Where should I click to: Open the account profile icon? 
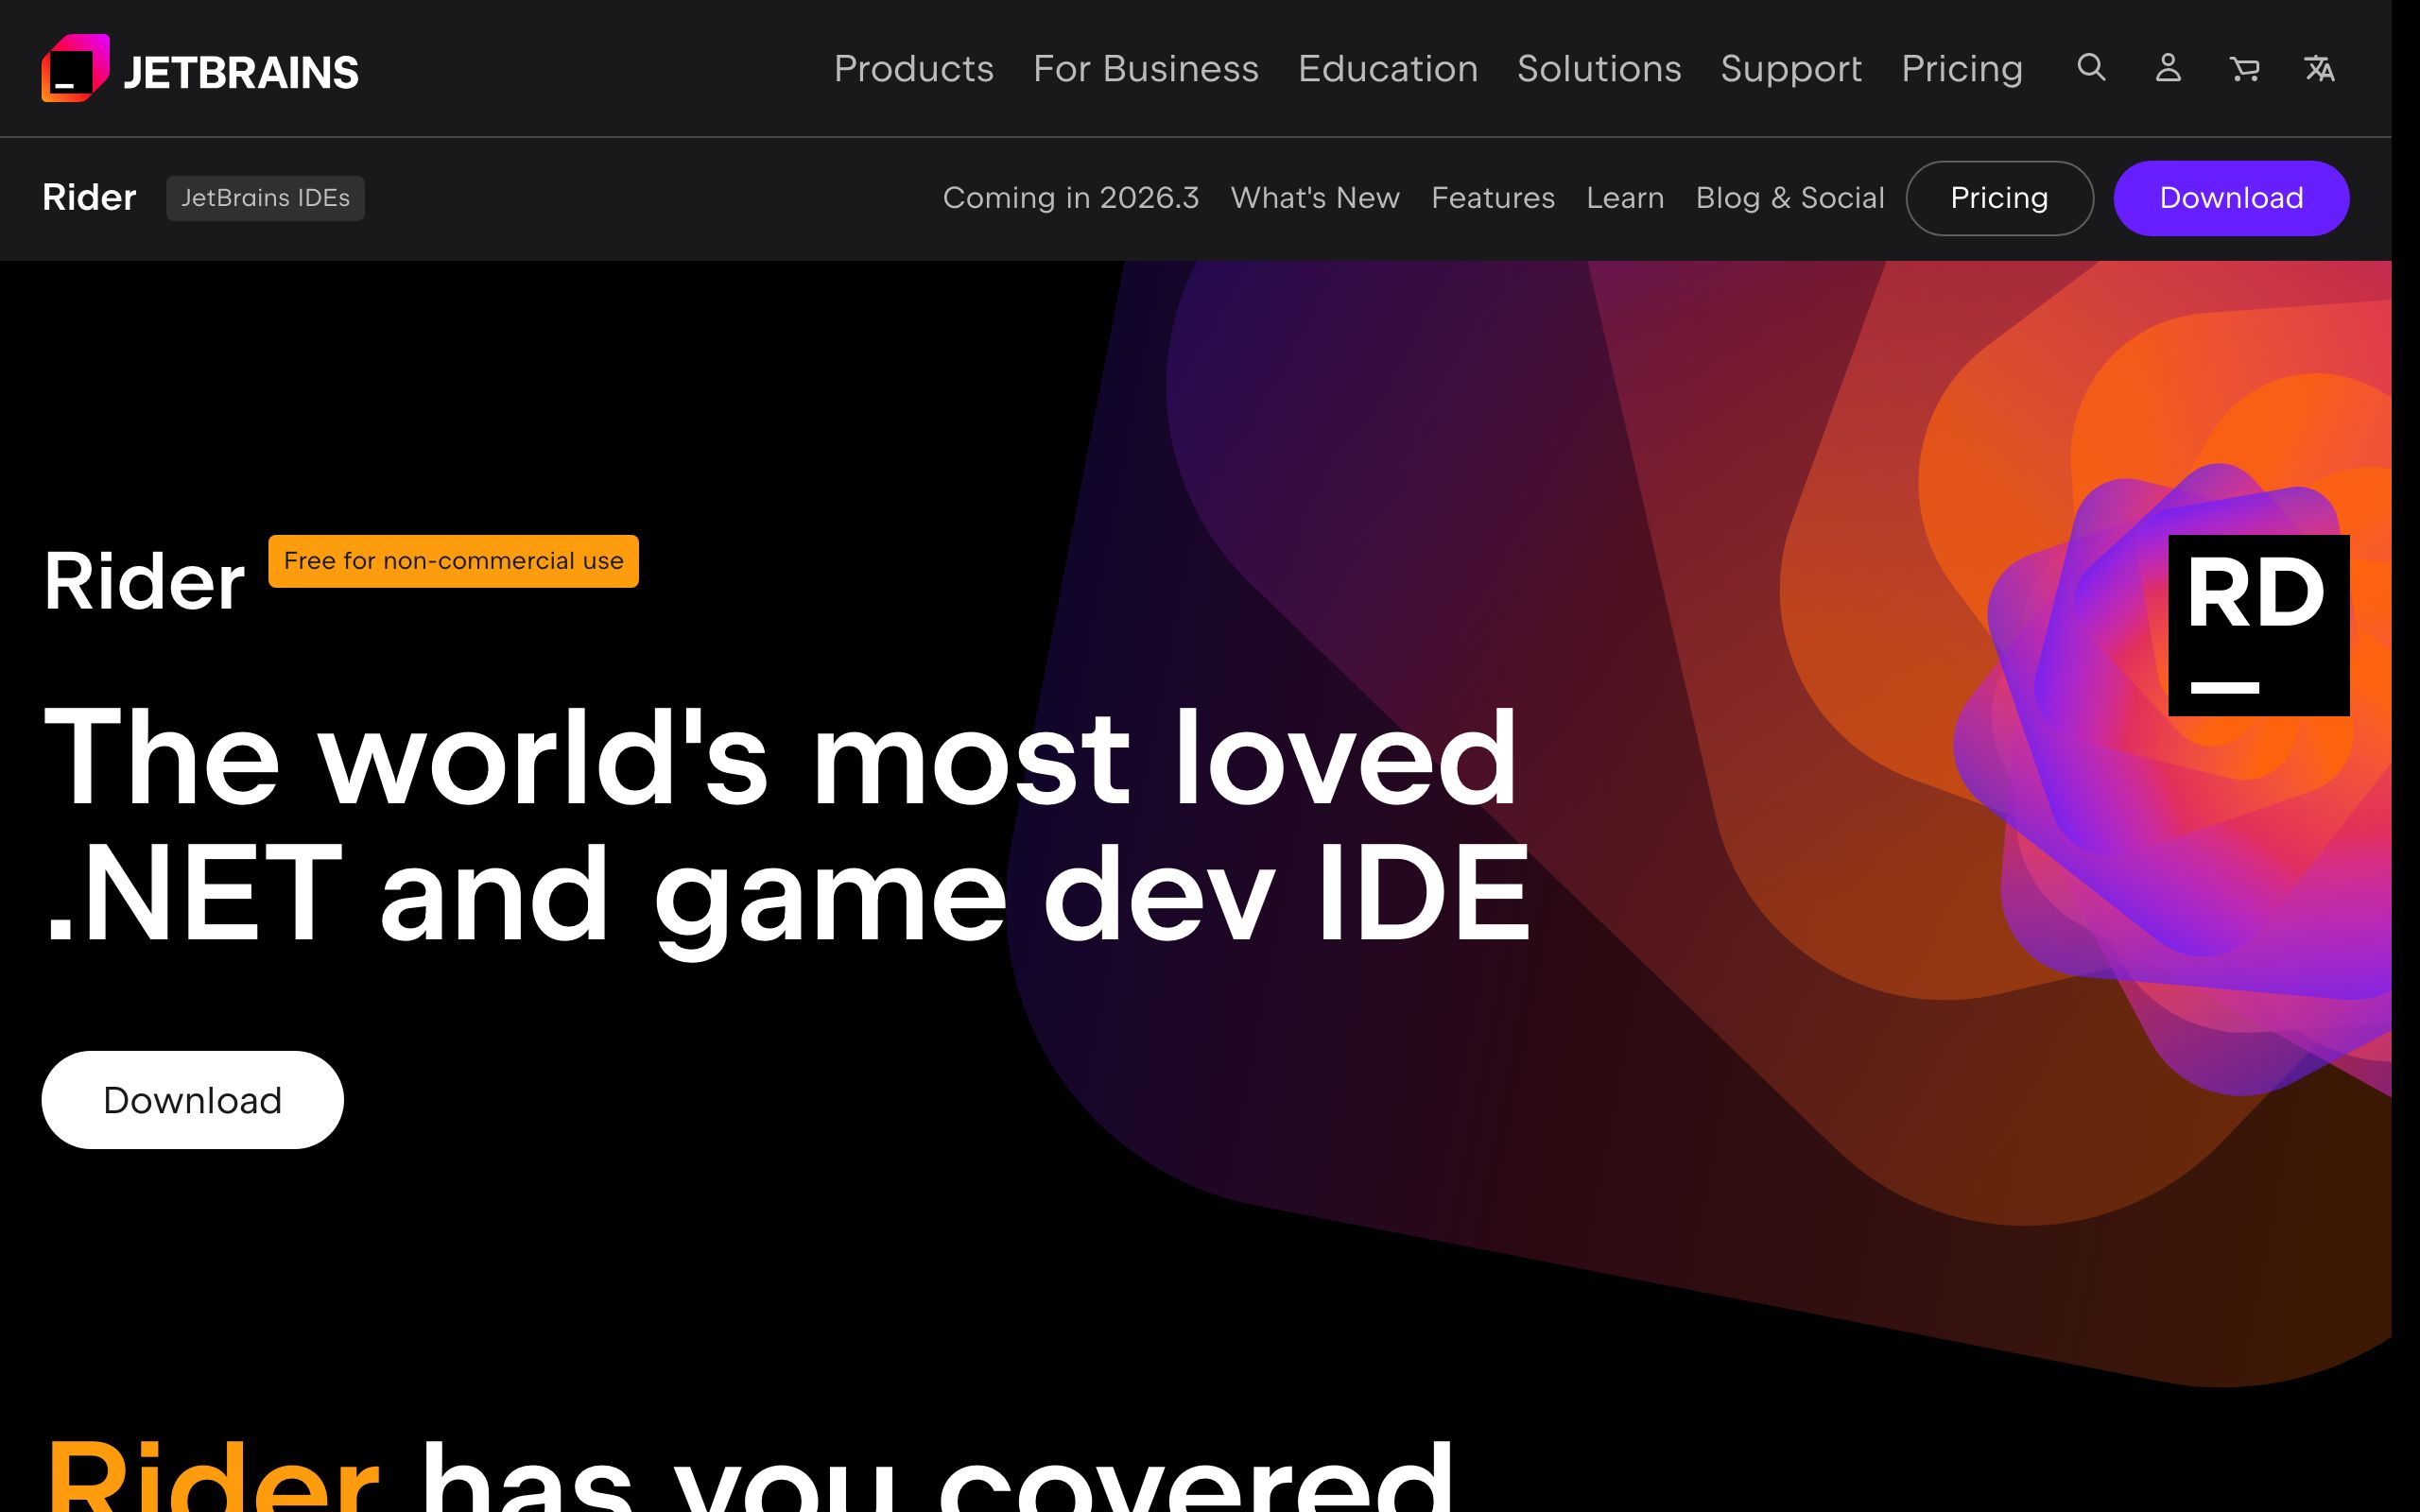pos(2168,68)
